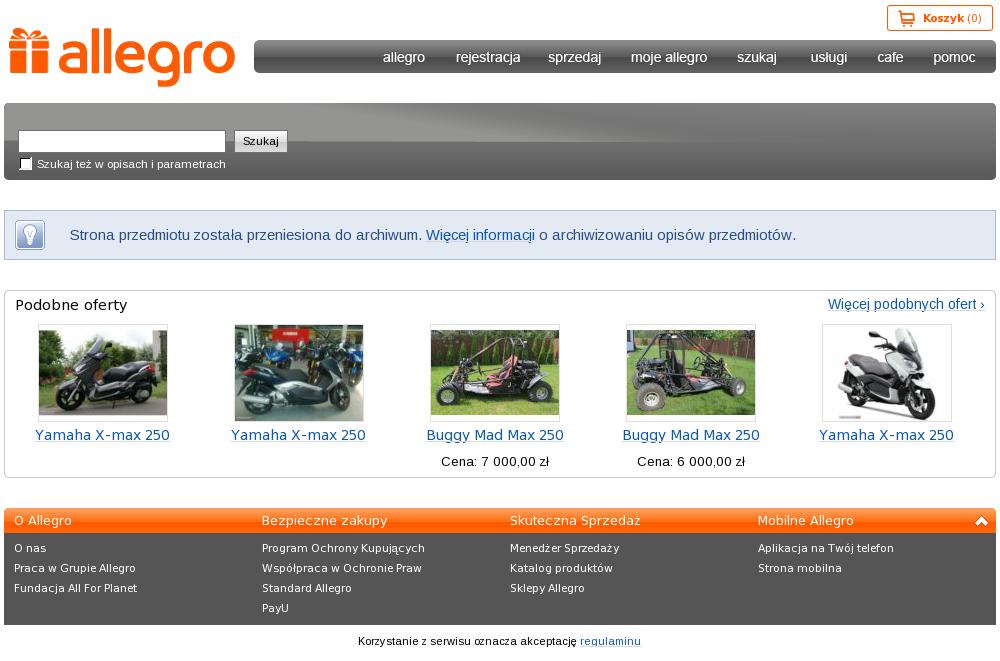Click the Podobne oferty heading
This screenshot has width=1000, height=661.
click(71, 305)
